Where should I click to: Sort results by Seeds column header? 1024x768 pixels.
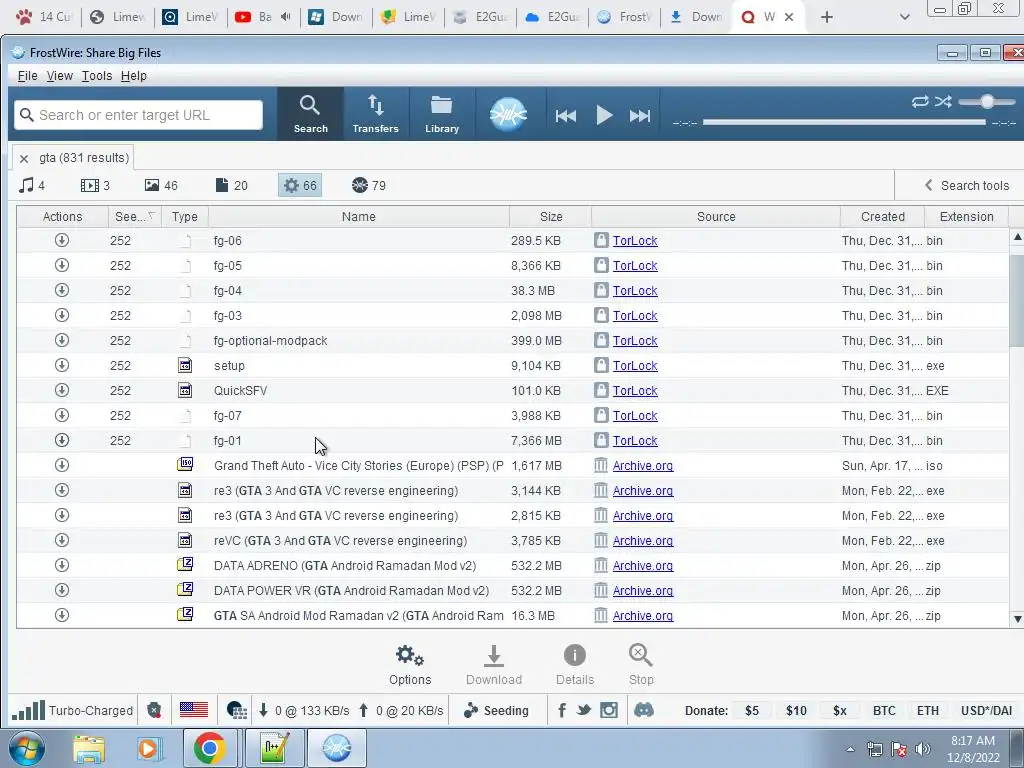(135, 217)
